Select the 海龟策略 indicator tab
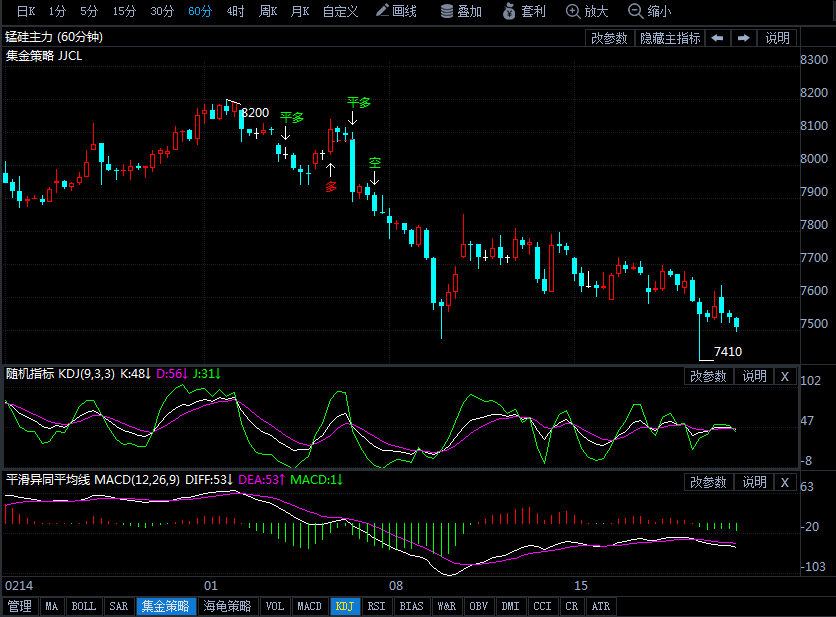 click(227, 606)
